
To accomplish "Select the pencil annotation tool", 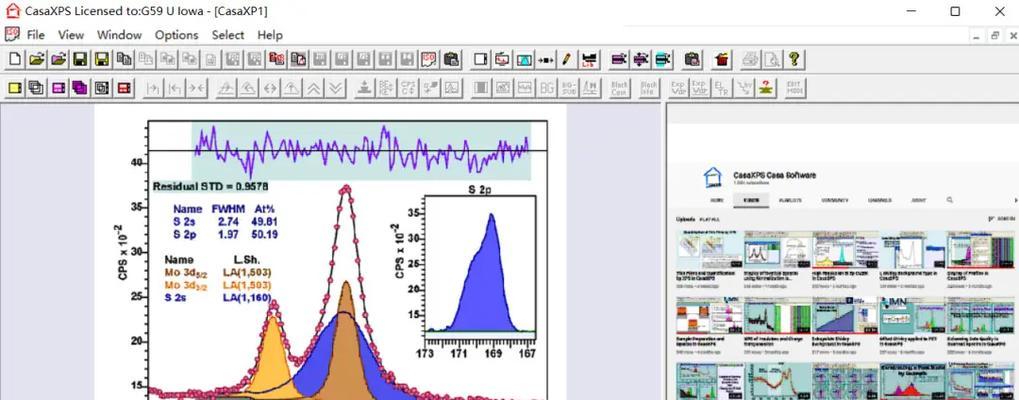I will click(x=567, y=60).
